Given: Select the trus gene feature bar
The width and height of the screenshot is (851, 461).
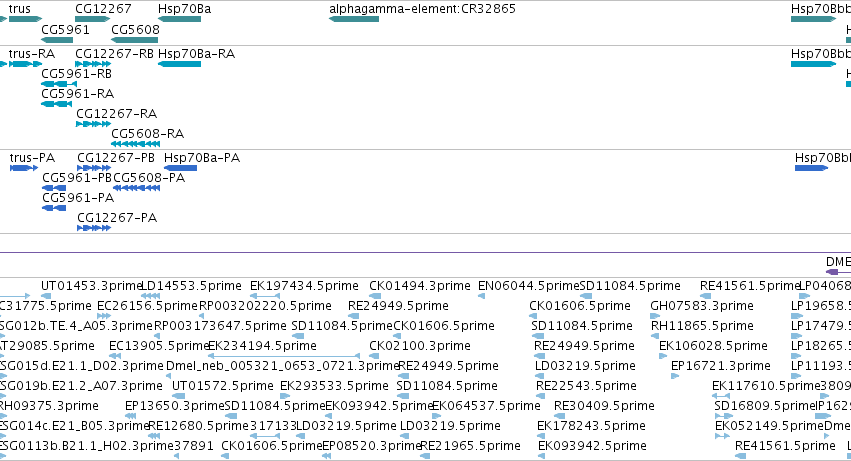Looking at the screenshot, I should (25, 19).
